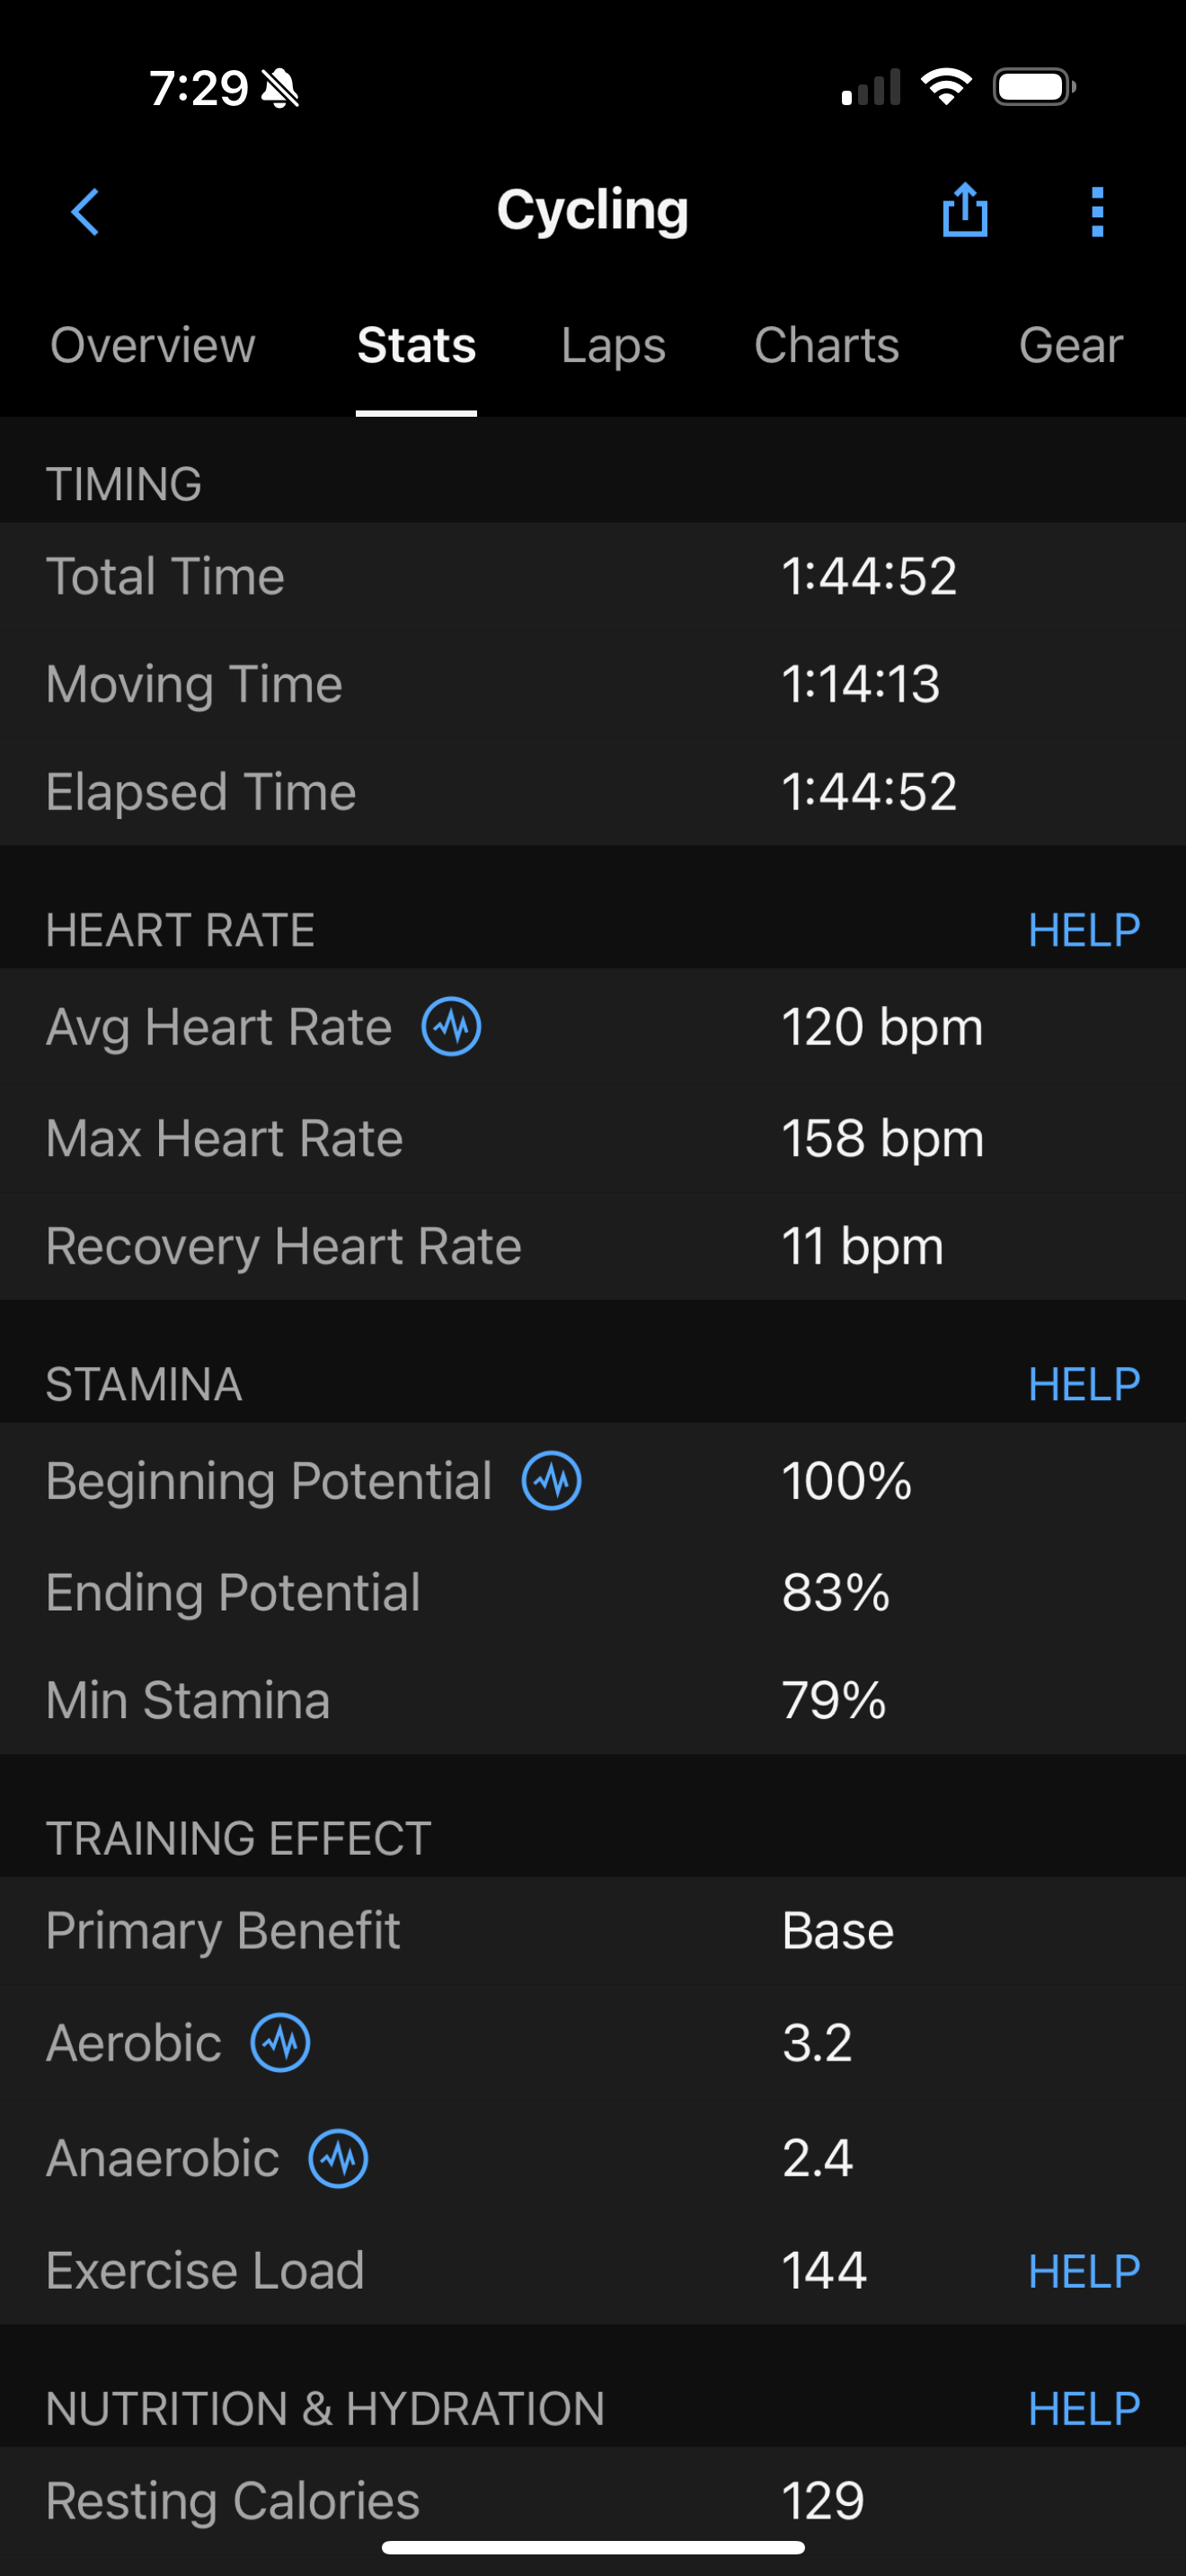The height and width of the screenshot is (2576, 1186).
Task: Tap the Firstbeat icon beside Beginning Potential
Action: (551, 1481)
